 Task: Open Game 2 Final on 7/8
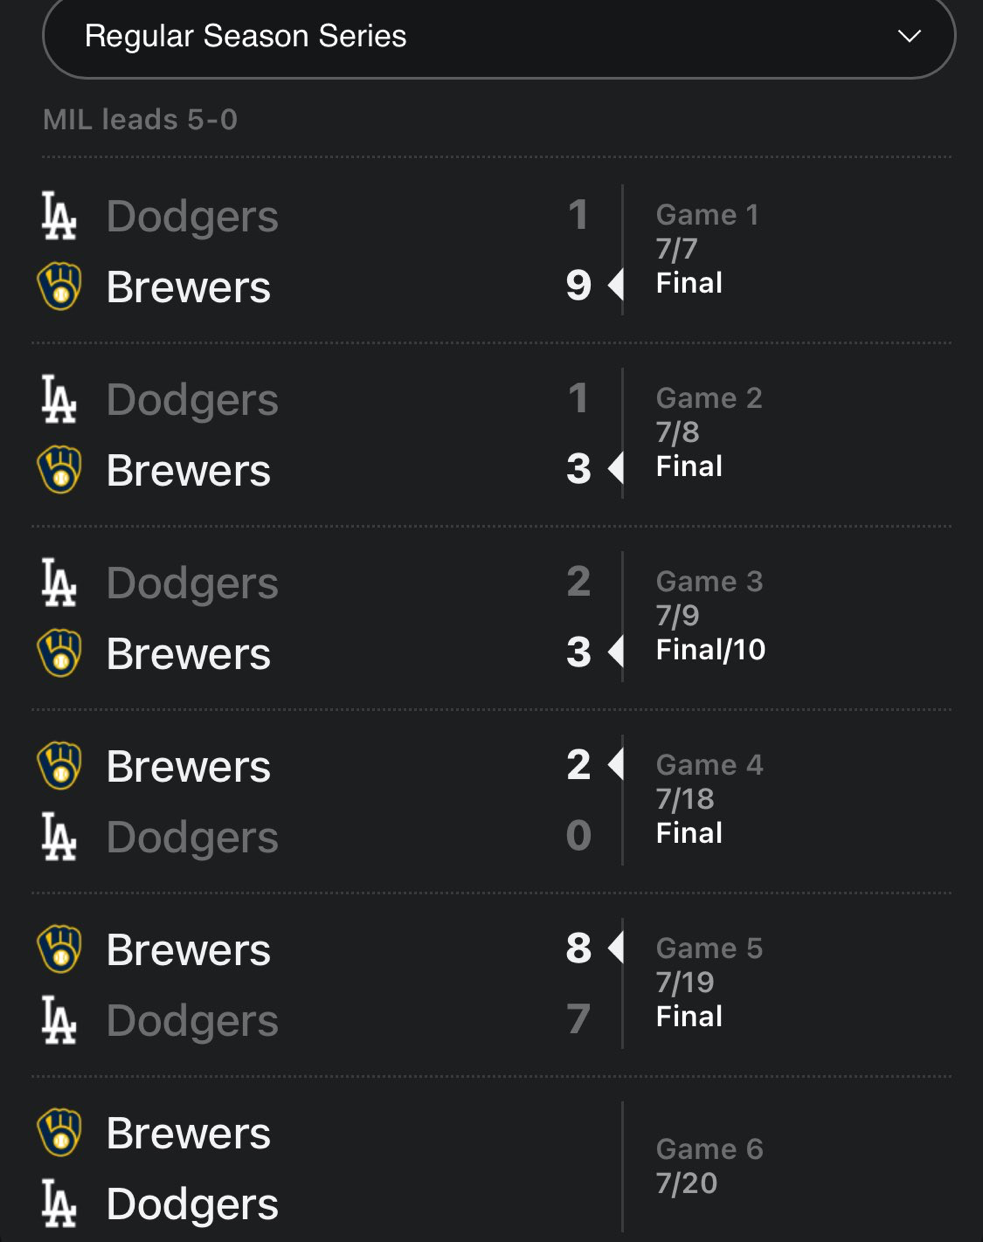click(689, 466)
